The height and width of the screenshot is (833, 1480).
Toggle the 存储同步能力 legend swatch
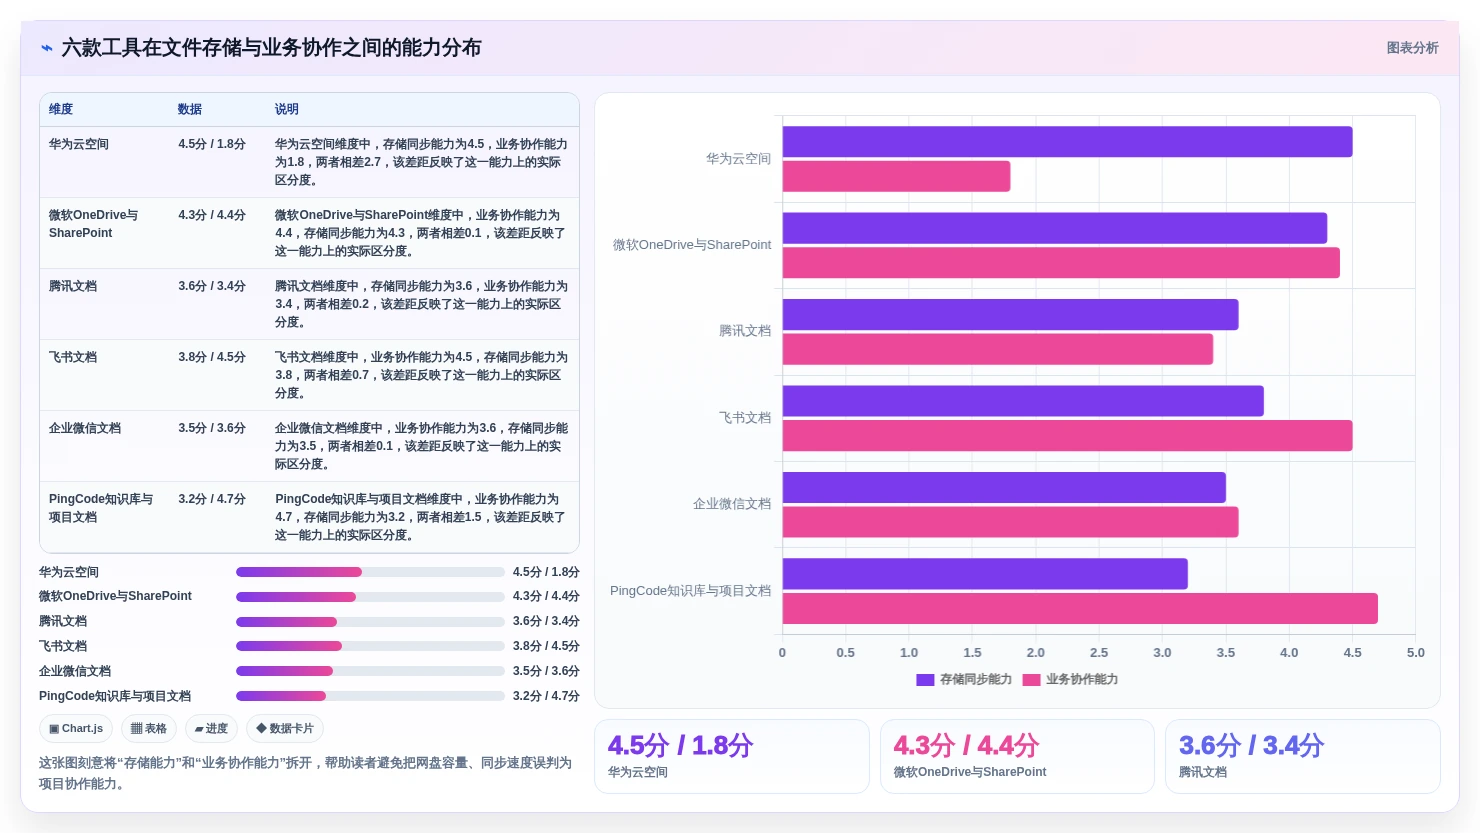click(x=925, y=680)
